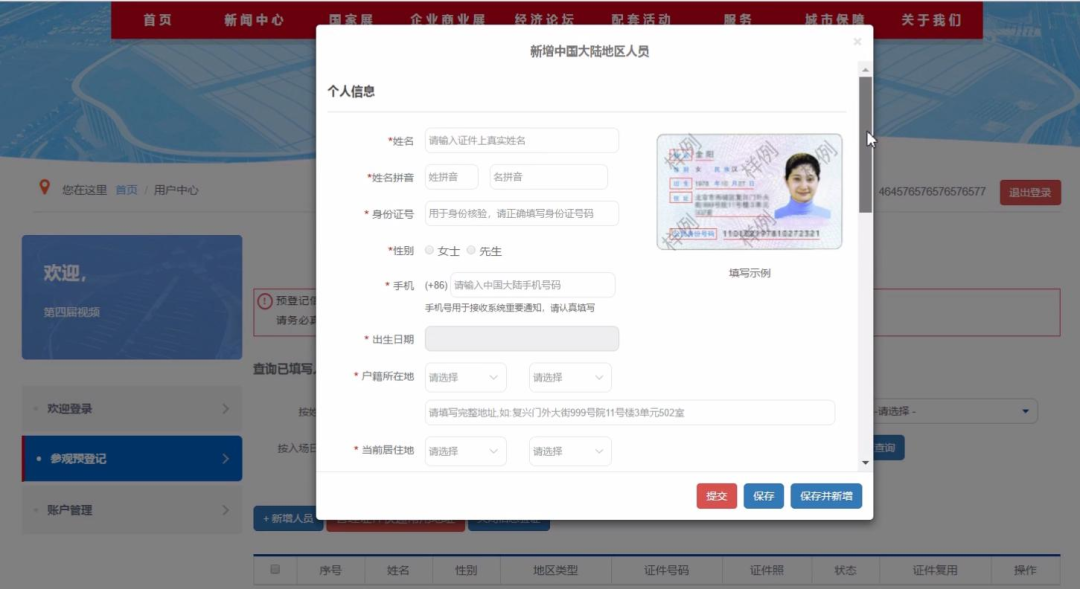Expand the first 当前居住地 dropdown
Image resolution: width=1080 pixels, height=589 pixels.
pyautogui.click(x=465, y=451)
